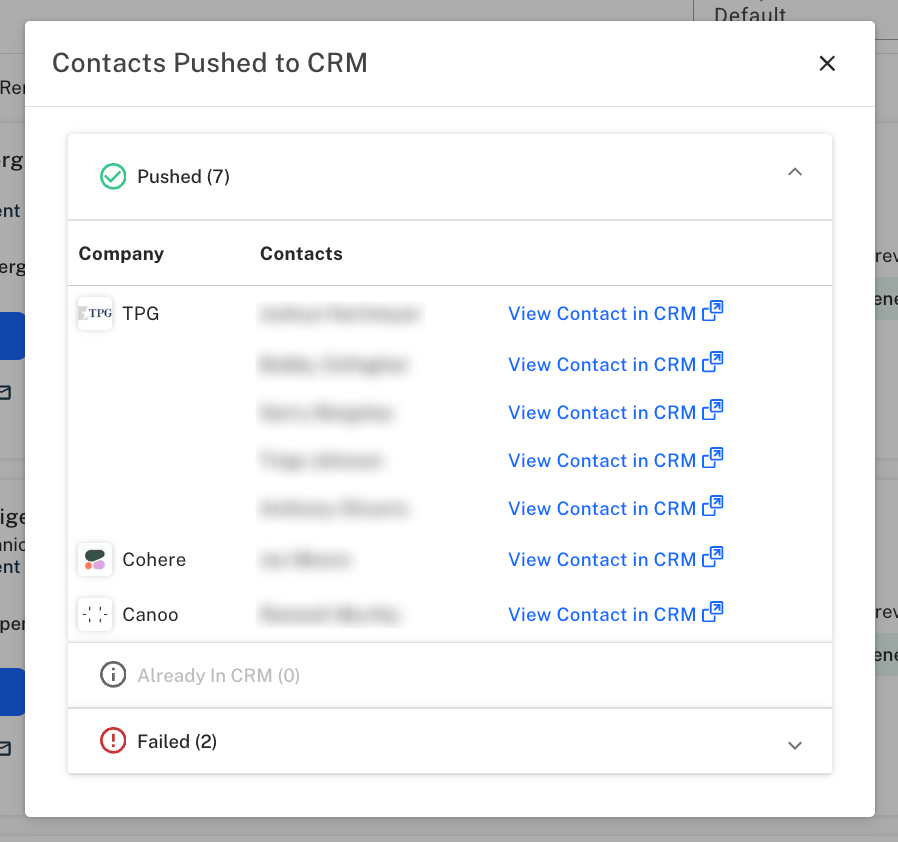
Task: Click the green Pushed checkmark icon
Action: 113,176
